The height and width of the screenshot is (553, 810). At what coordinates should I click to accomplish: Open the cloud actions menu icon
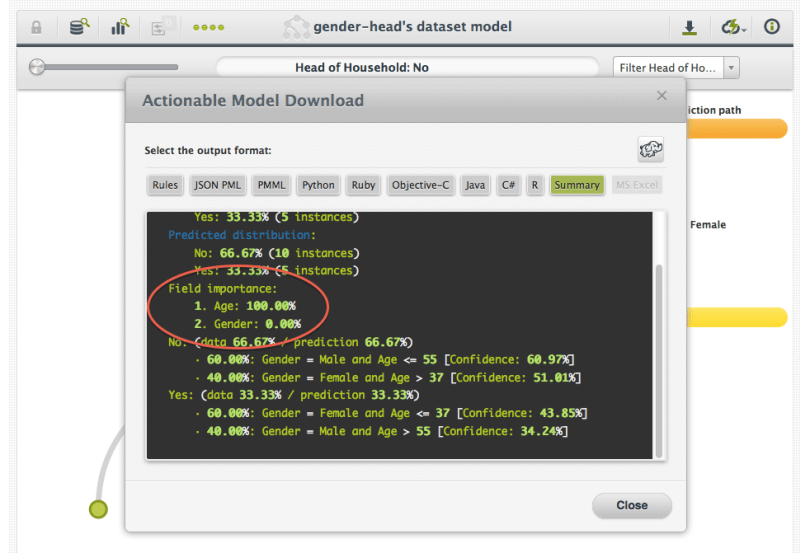[x=732, y=27]
